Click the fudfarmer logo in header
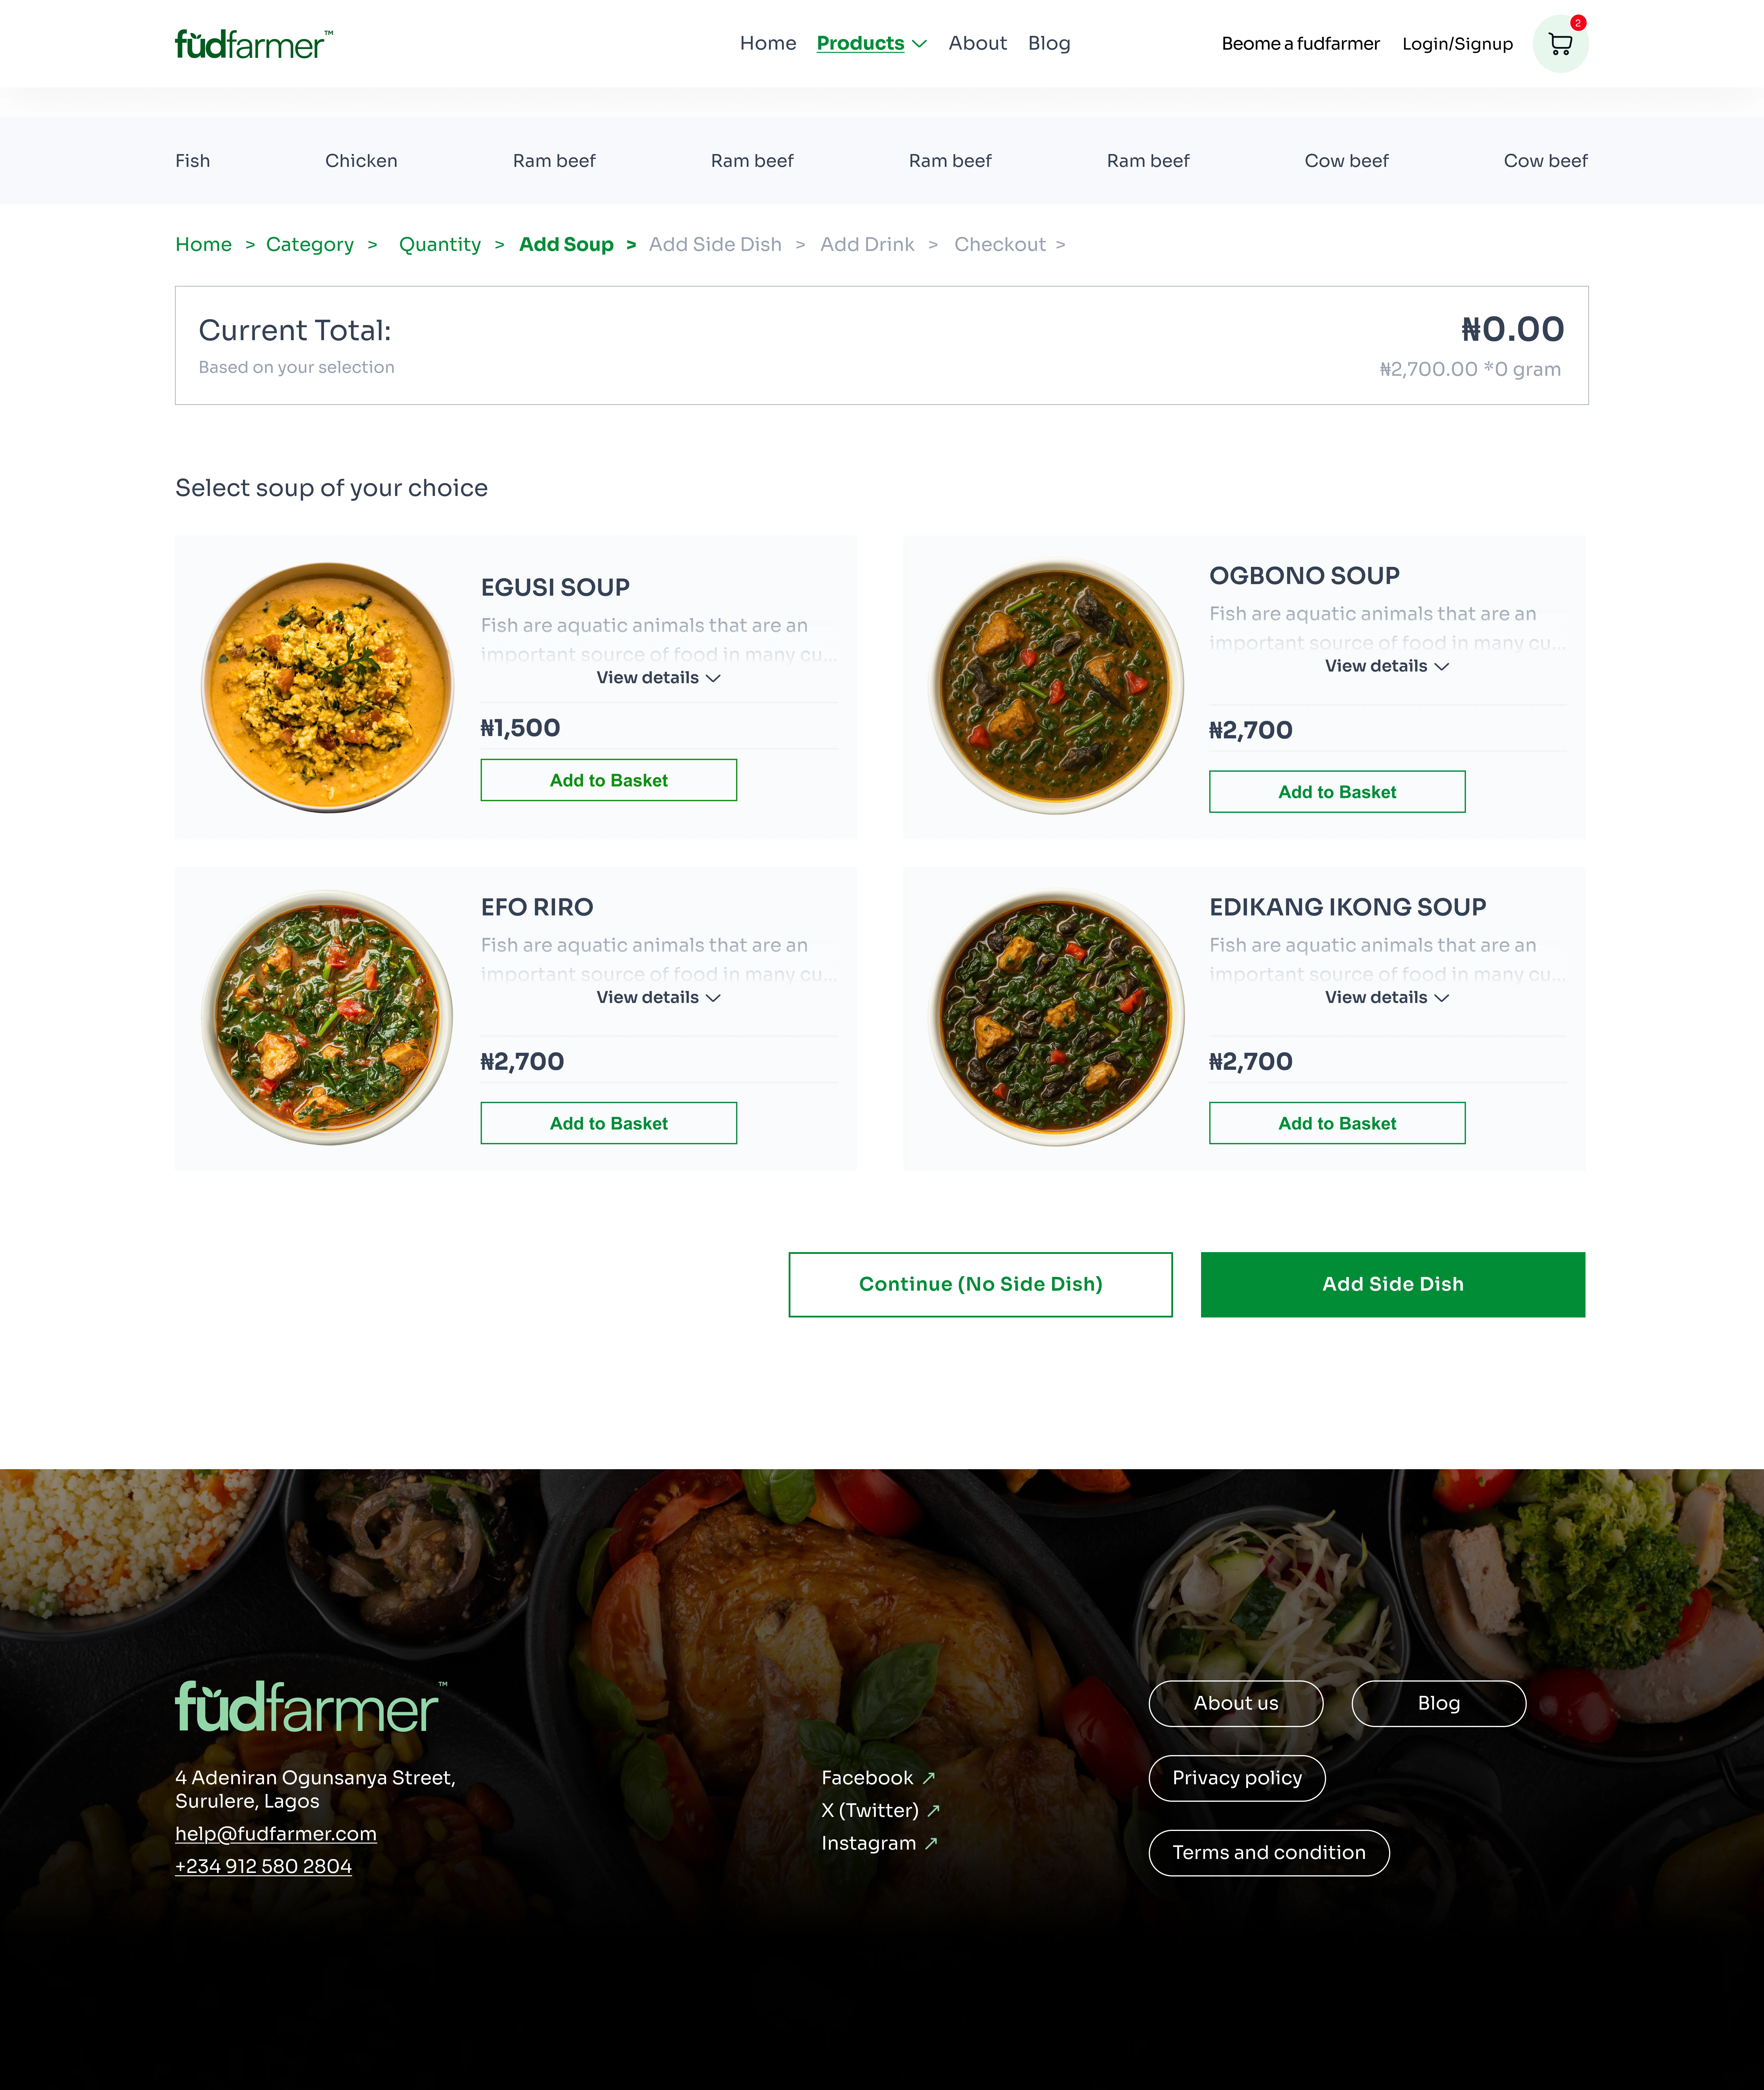1764x2090 pixels. point(254,44)
